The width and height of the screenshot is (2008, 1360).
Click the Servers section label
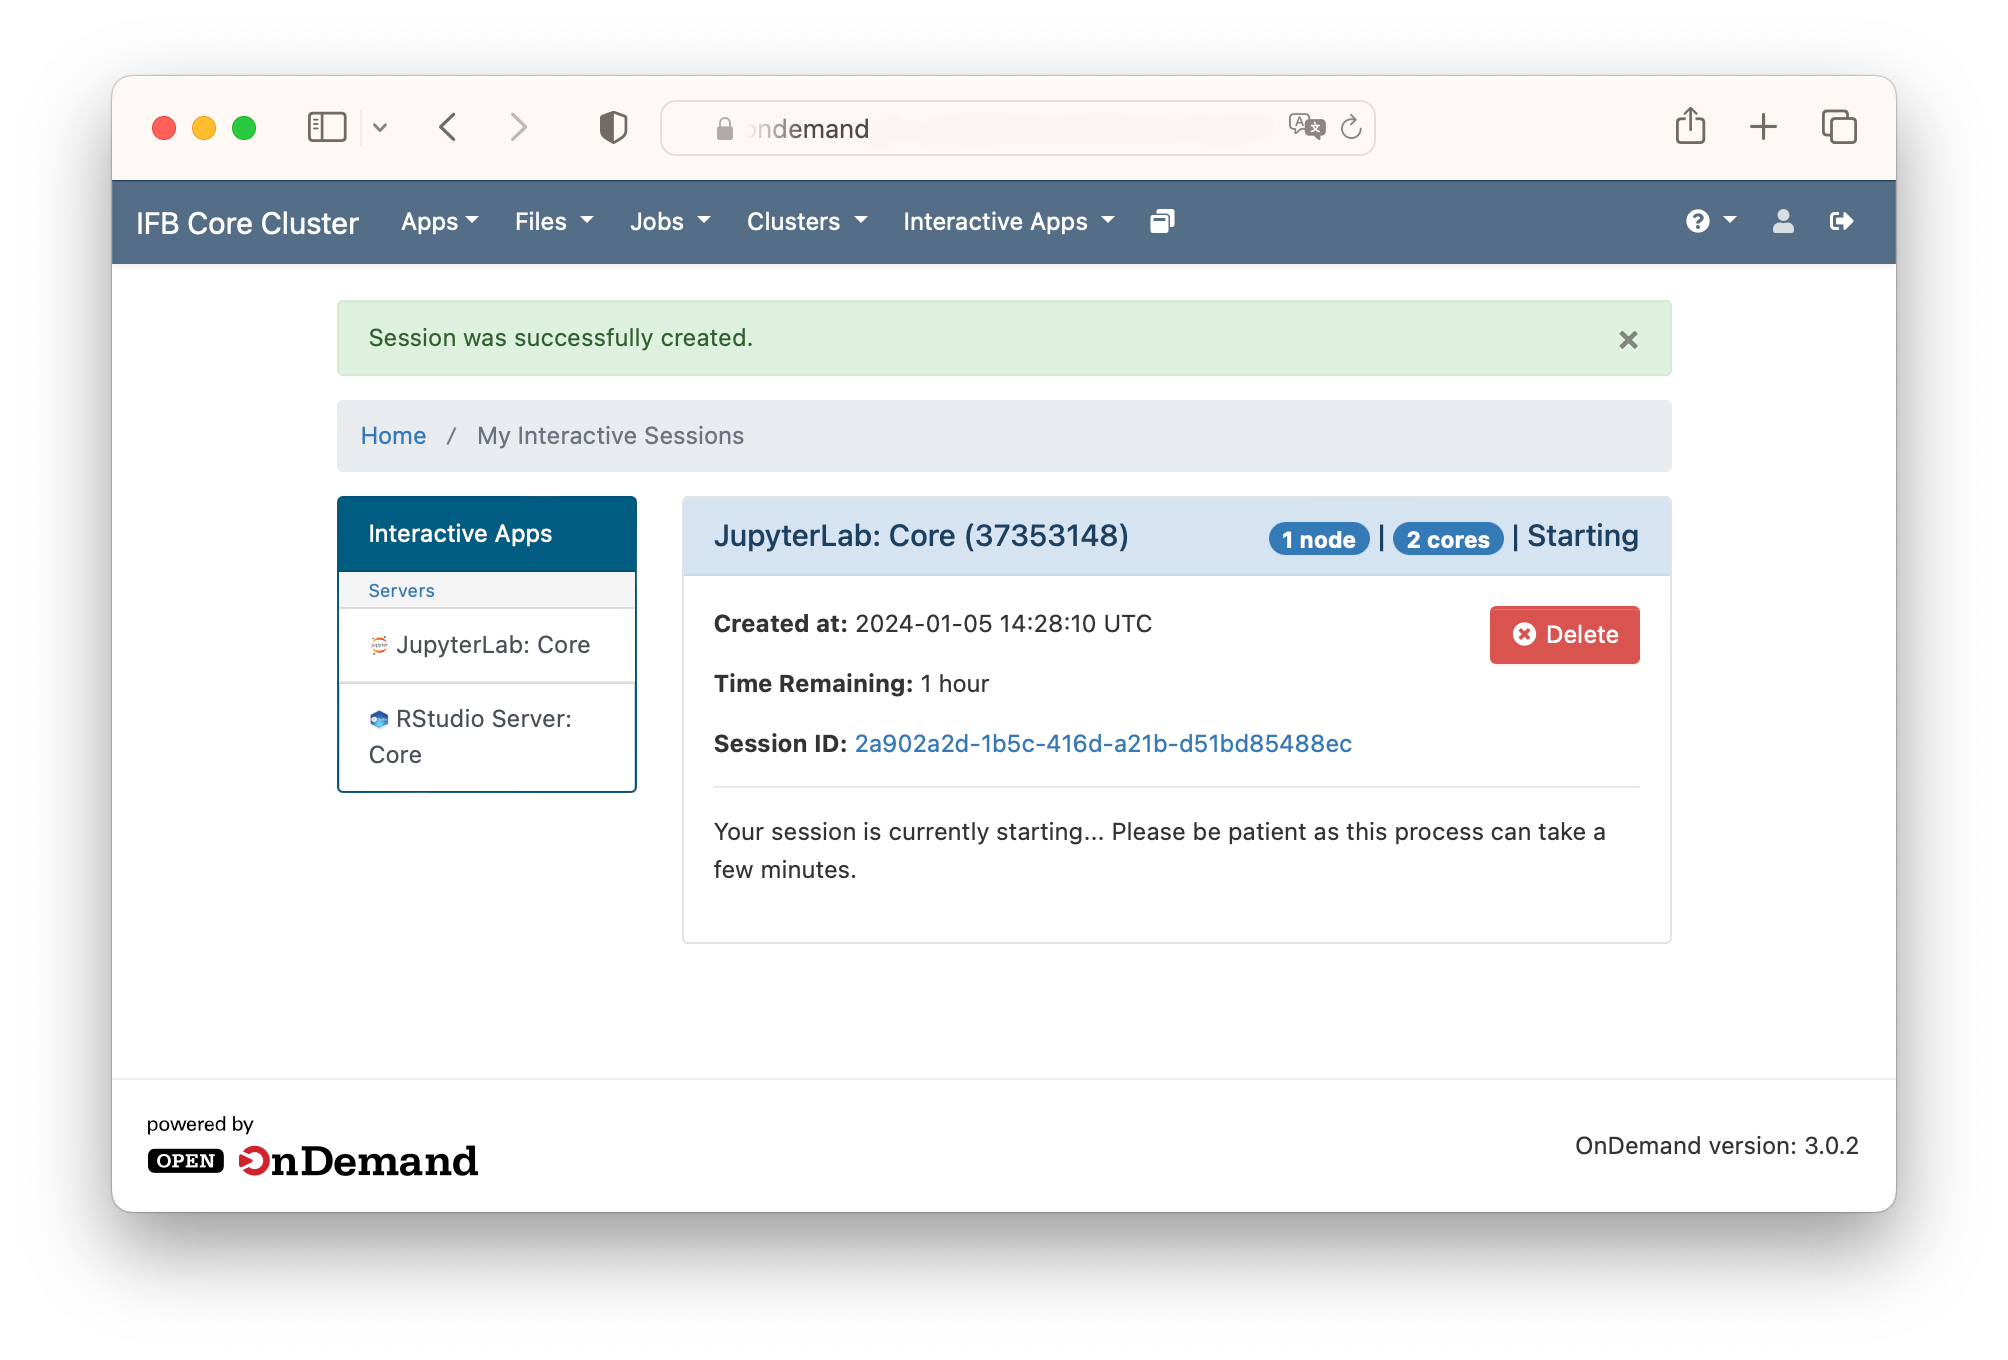pos(401,591)
